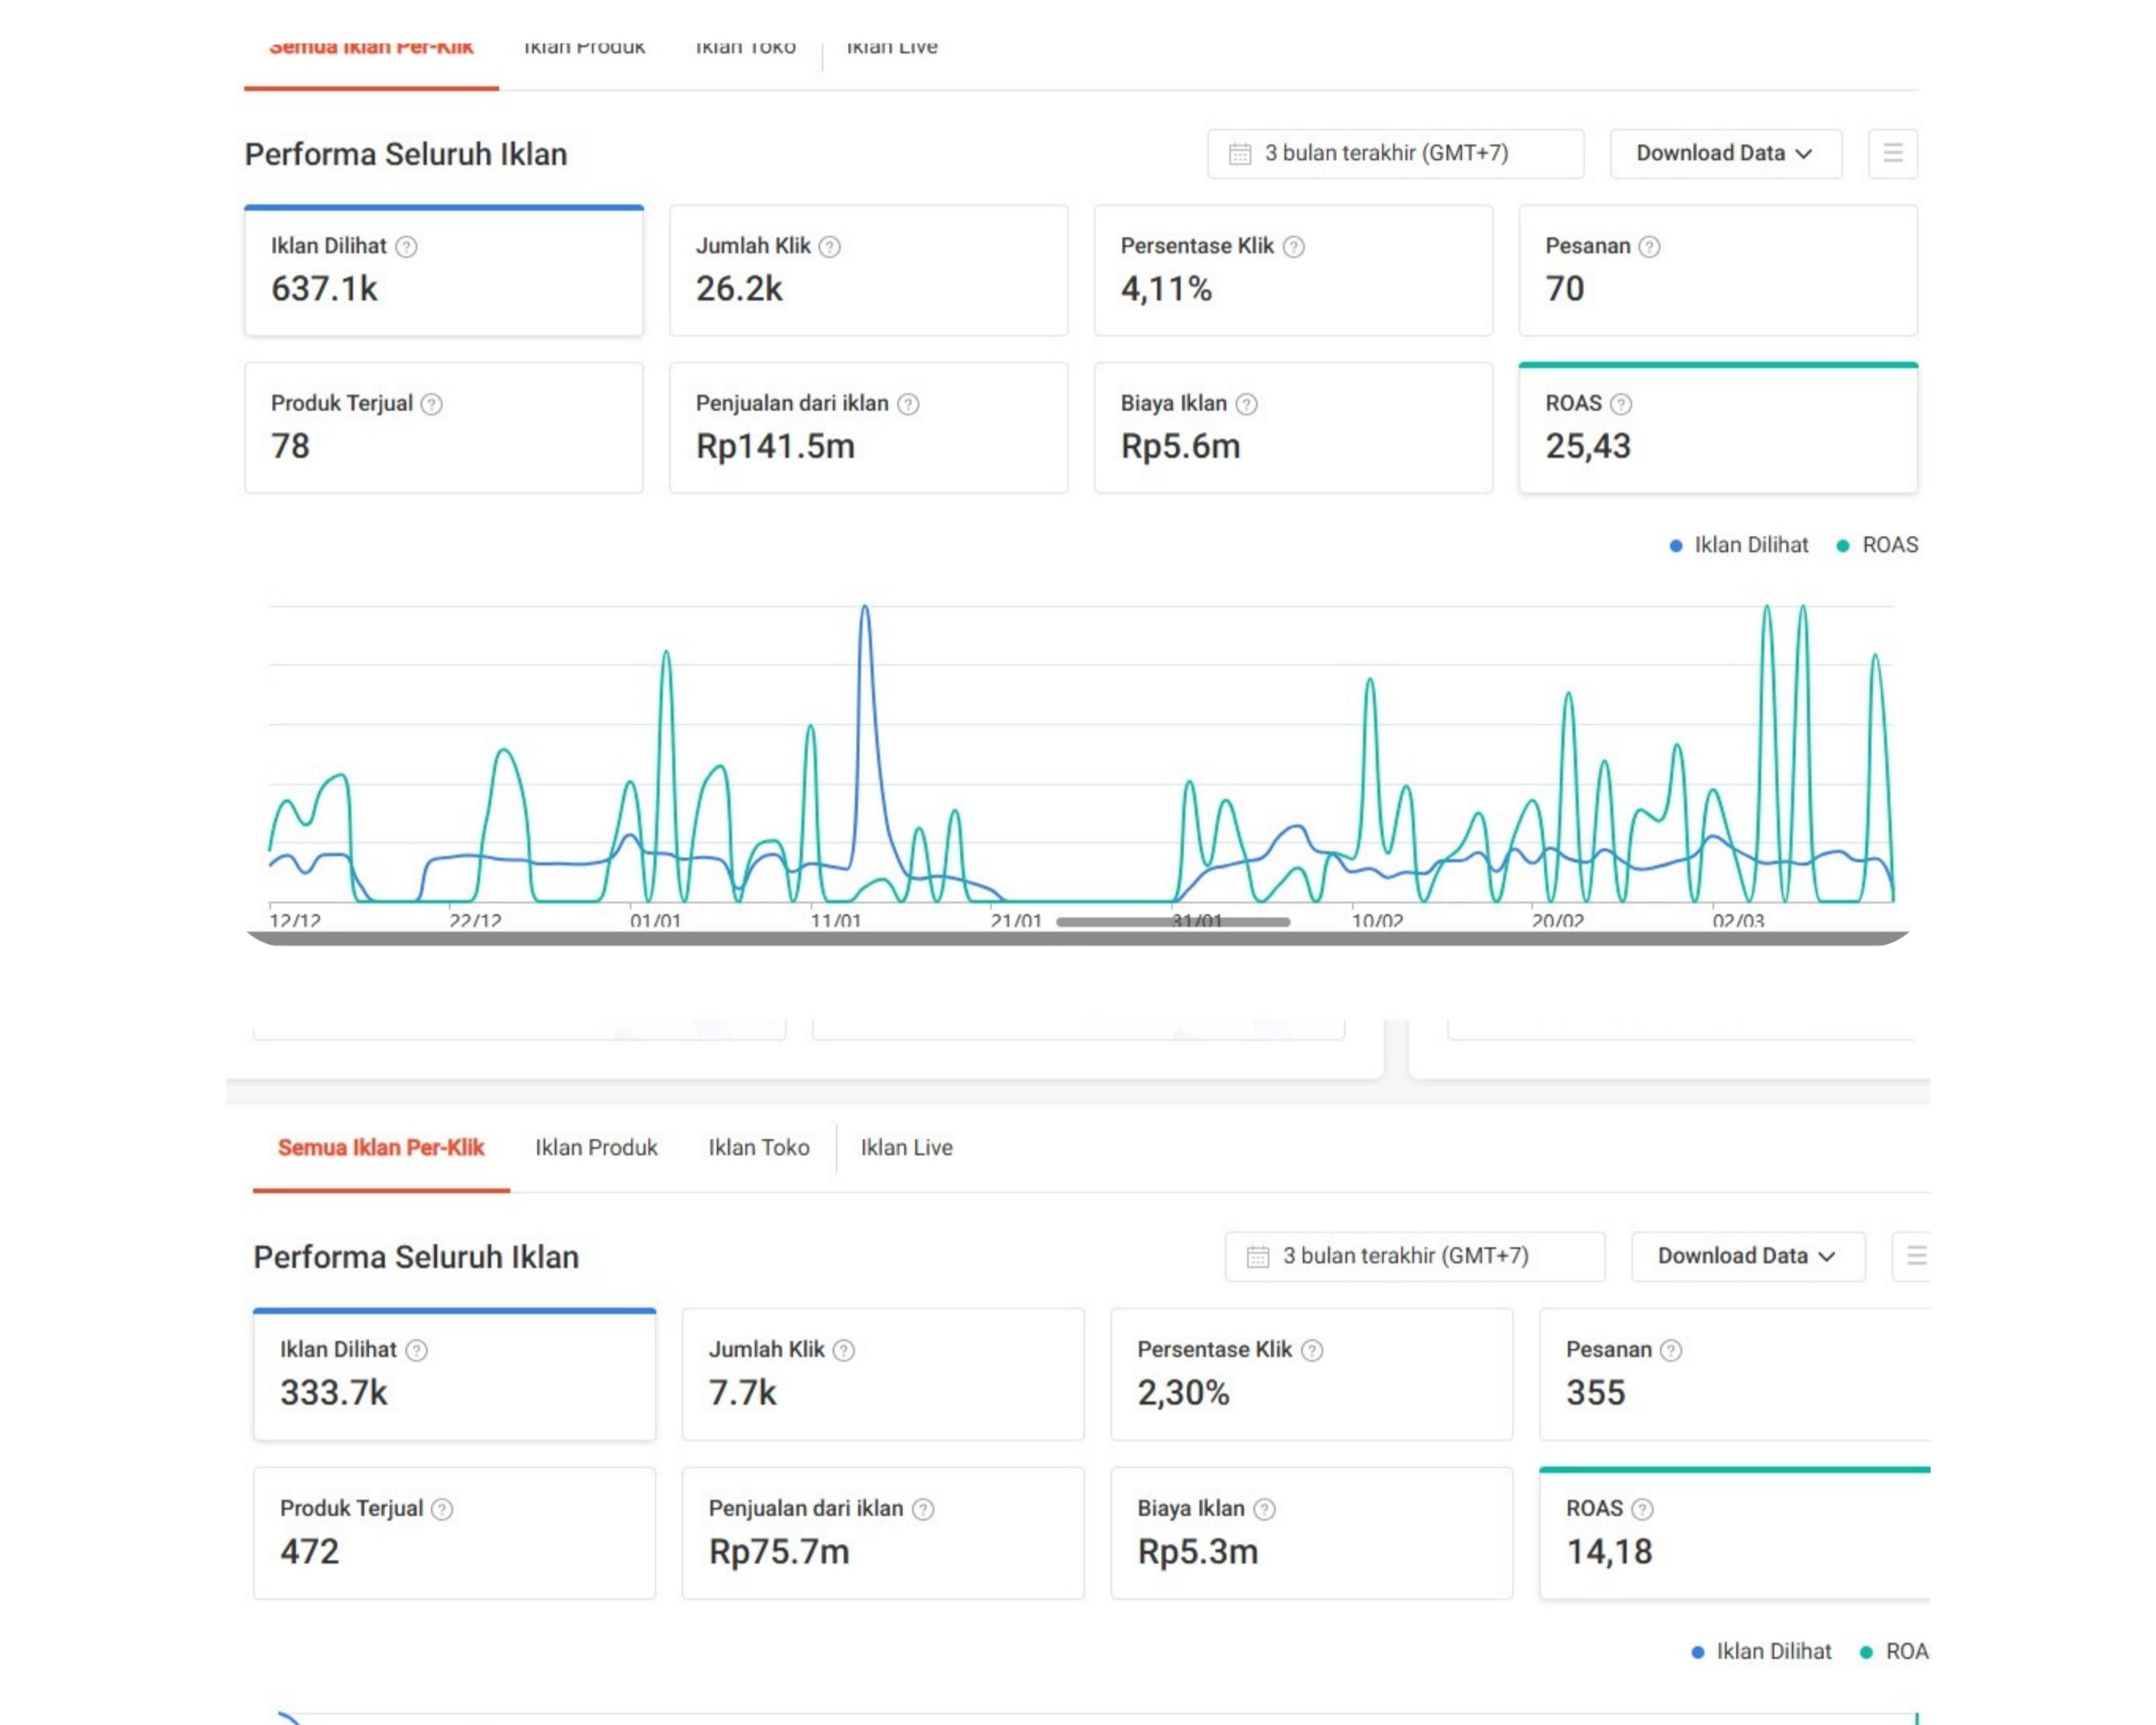Click help icon beside Produk Terjual 78
The width and height of the screenshot is (2156, 1725).
[431, 404]
